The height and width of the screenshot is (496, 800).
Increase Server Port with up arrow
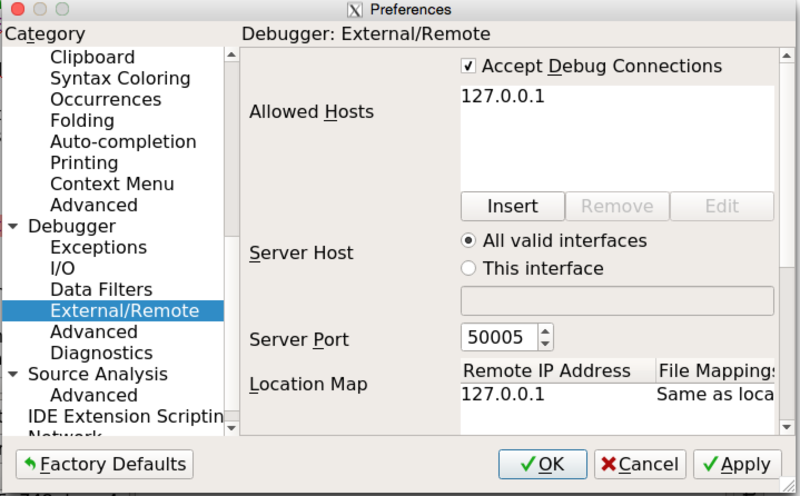[x=545, y=330]
